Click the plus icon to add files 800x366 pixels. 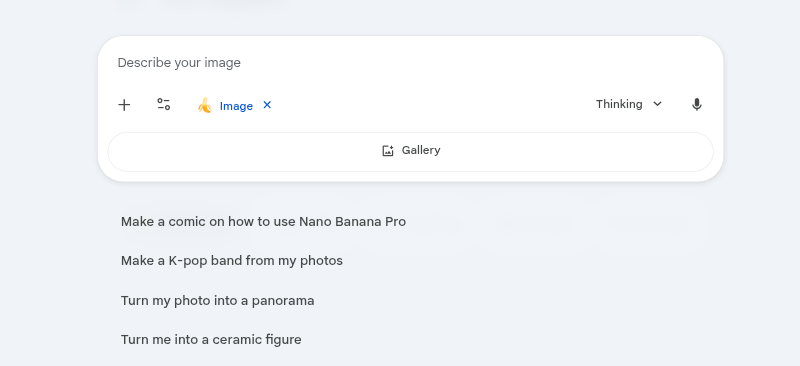(124, 105)
